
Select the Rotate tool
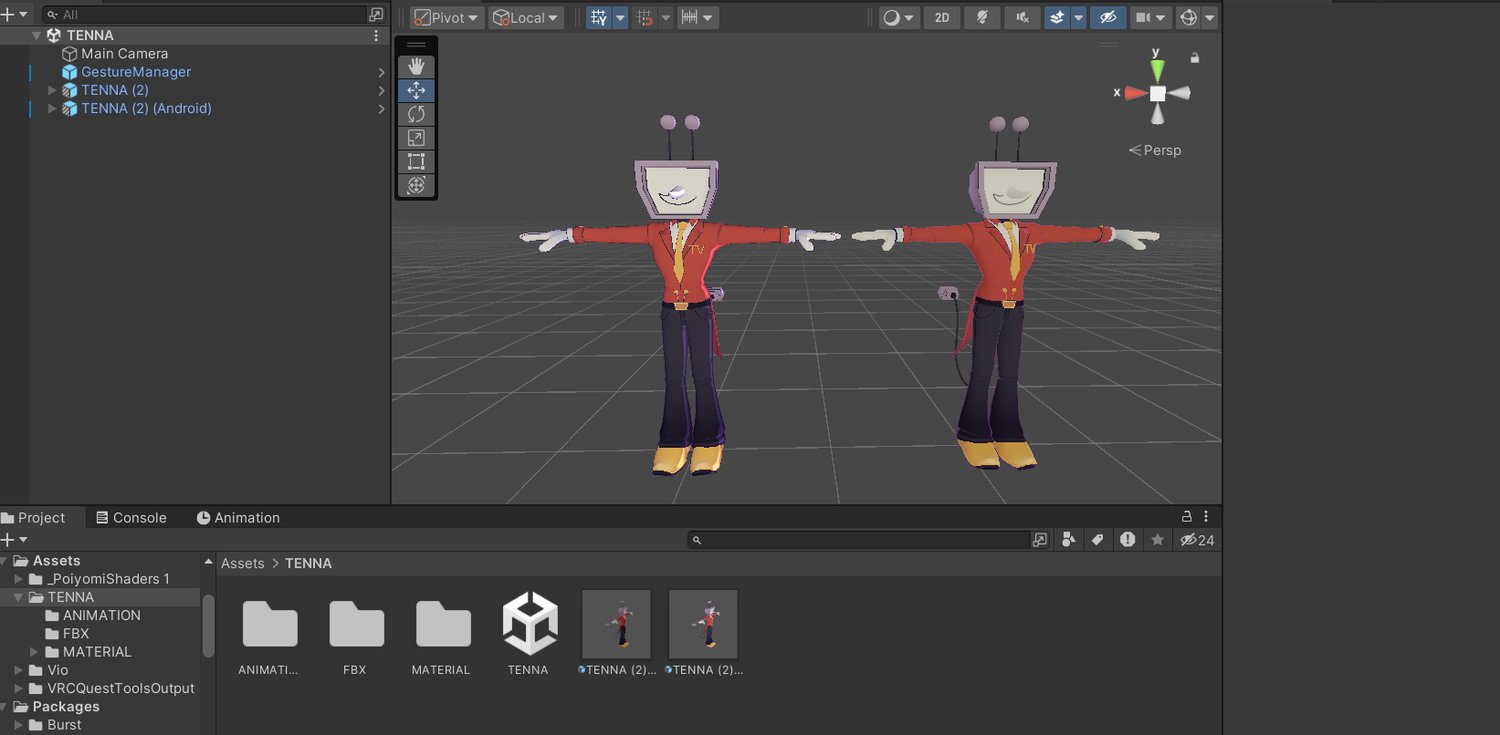[416, 114]
